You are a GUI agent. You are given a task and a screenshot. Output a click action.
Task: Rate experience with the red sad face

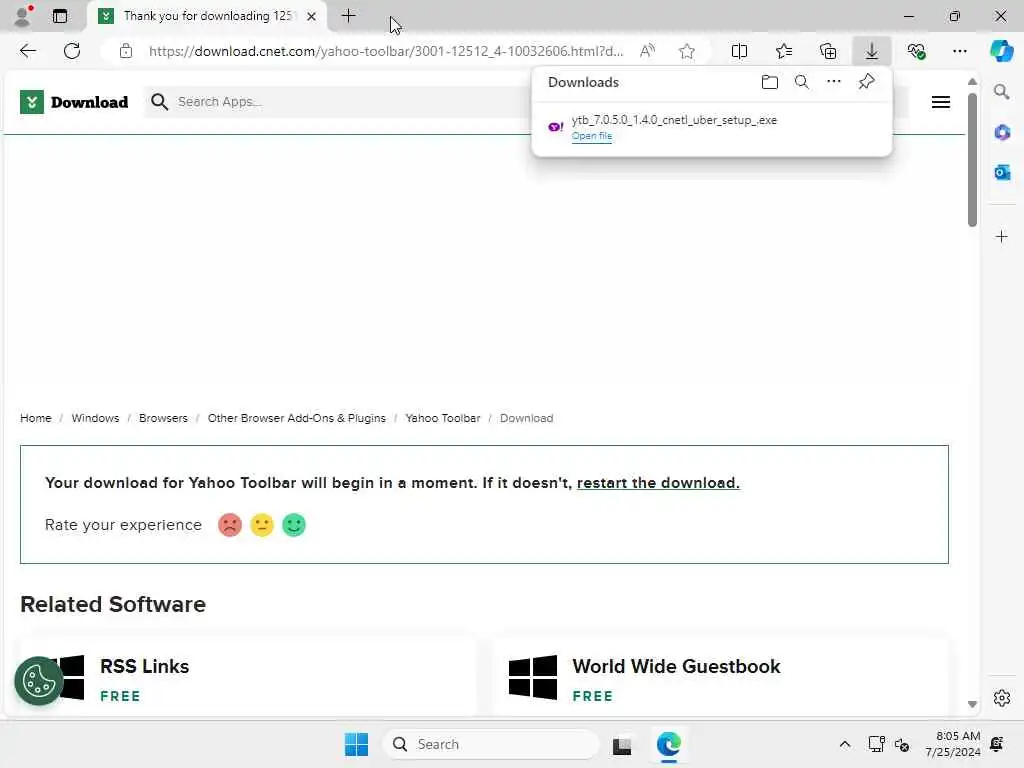tap(230, 525)
